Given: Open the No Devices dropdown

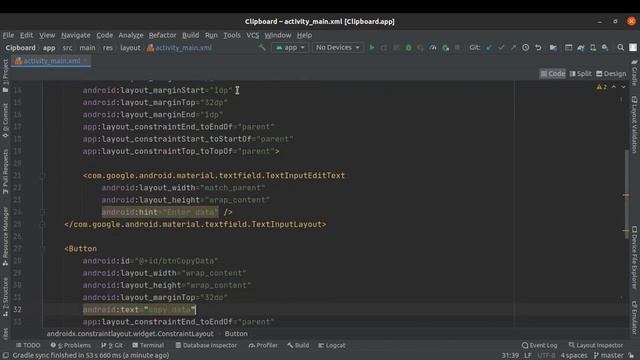Looking at the screenshot, I should coord(338,48).
